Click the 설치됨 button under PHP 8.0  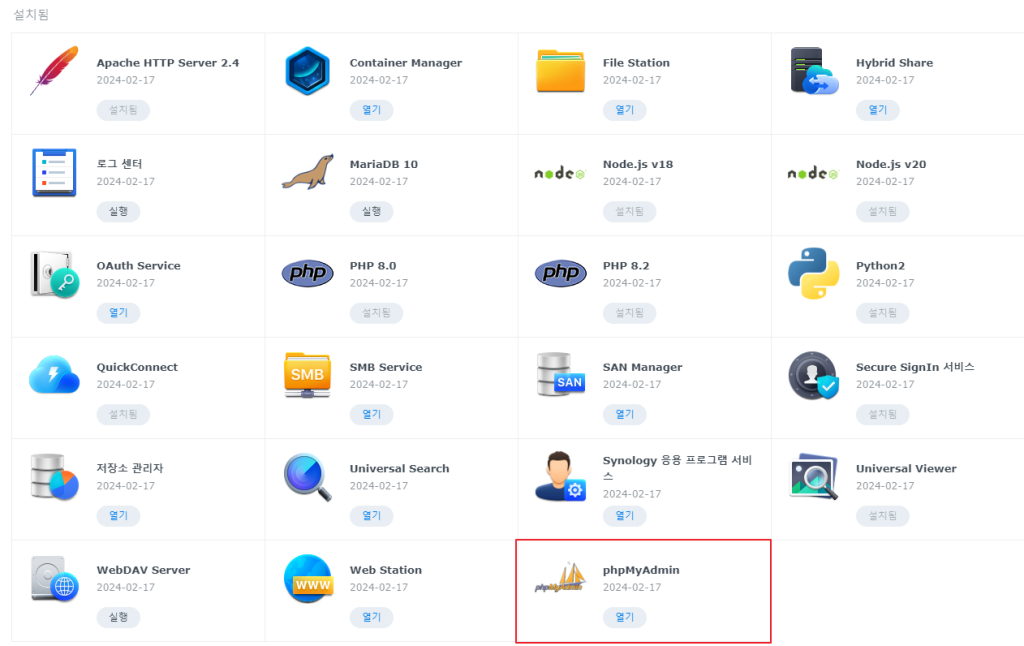376,313
